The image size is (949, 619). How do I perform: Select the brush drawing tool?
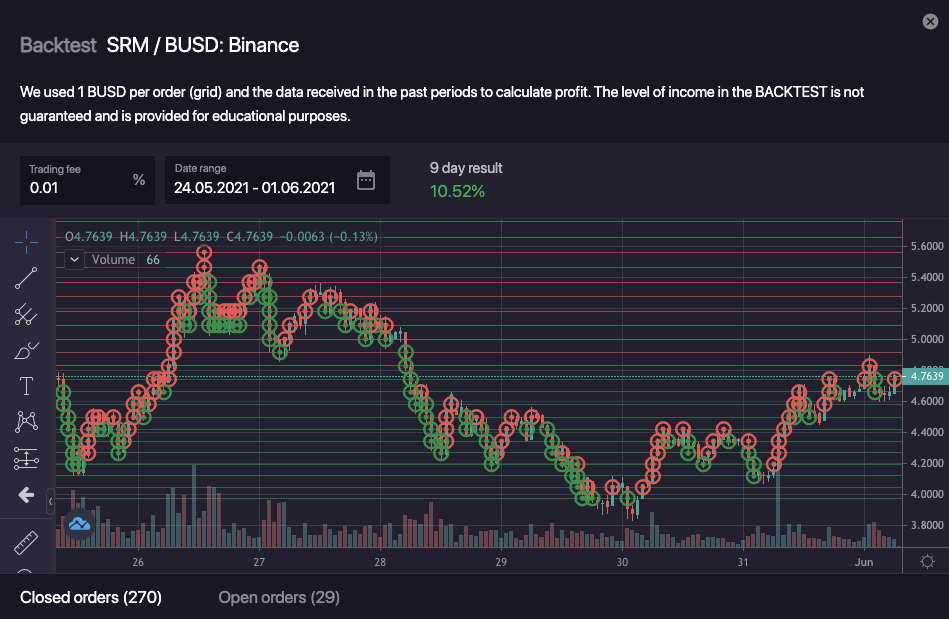click(x=27, y=351)
